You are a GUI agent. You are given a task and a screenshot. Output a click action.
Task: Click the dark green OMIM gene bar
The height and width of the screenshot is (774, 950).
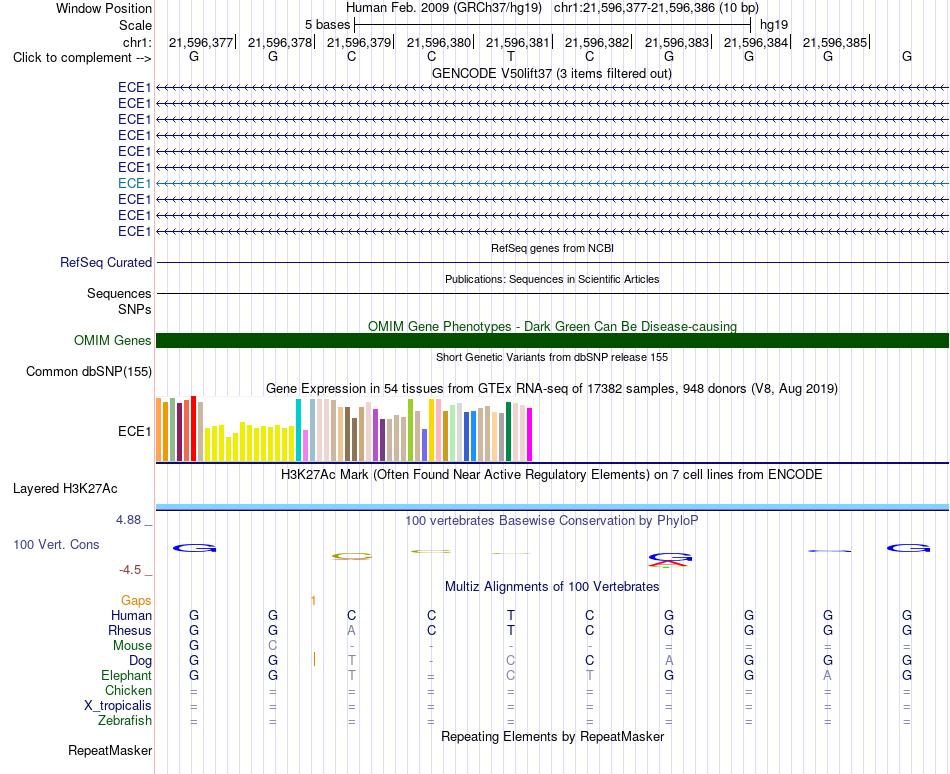tap(552, 340)
